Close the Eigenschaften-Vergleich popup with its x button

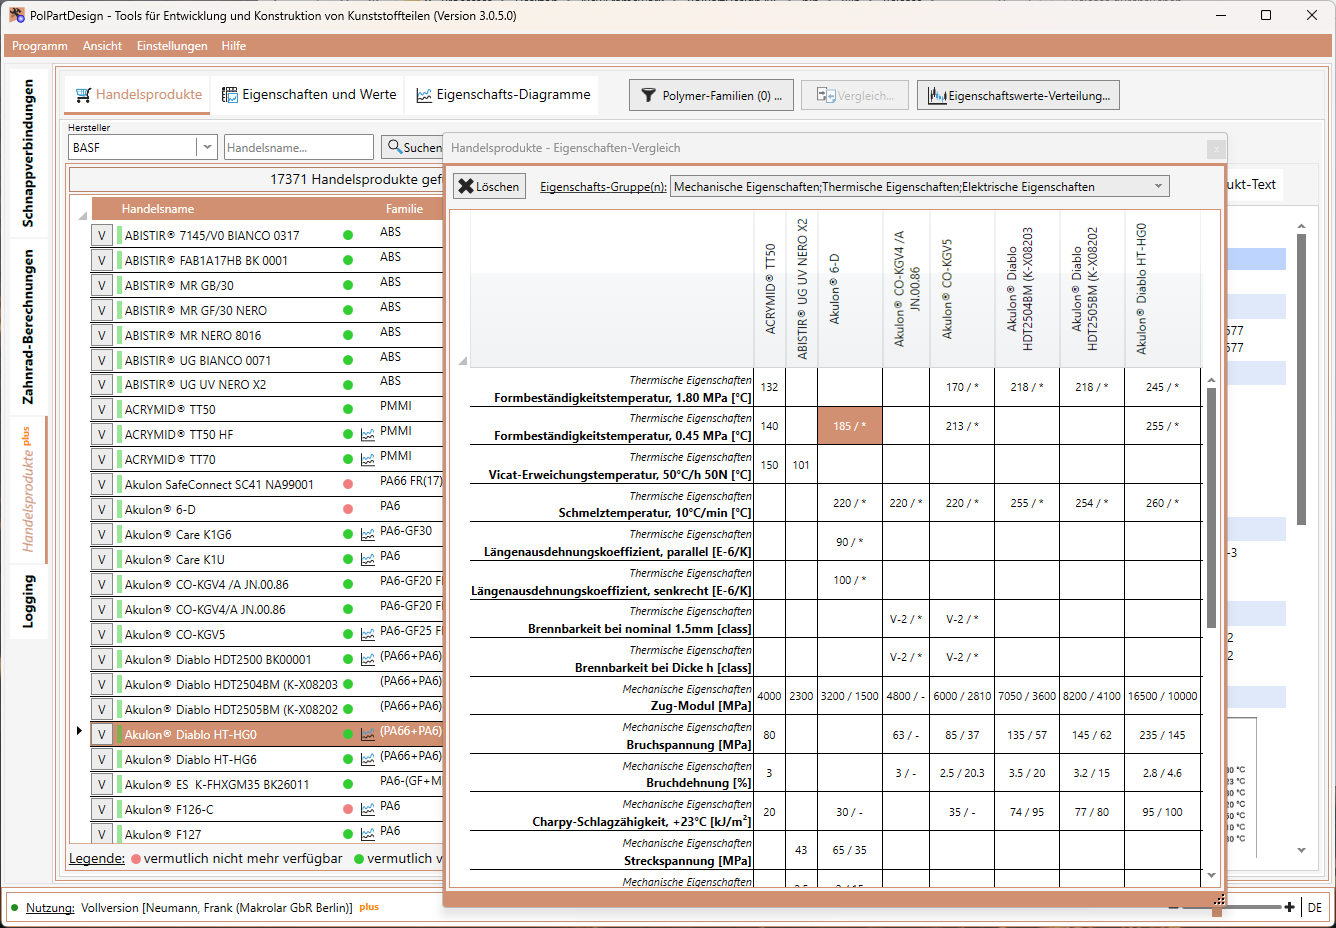pos(1216,148)
